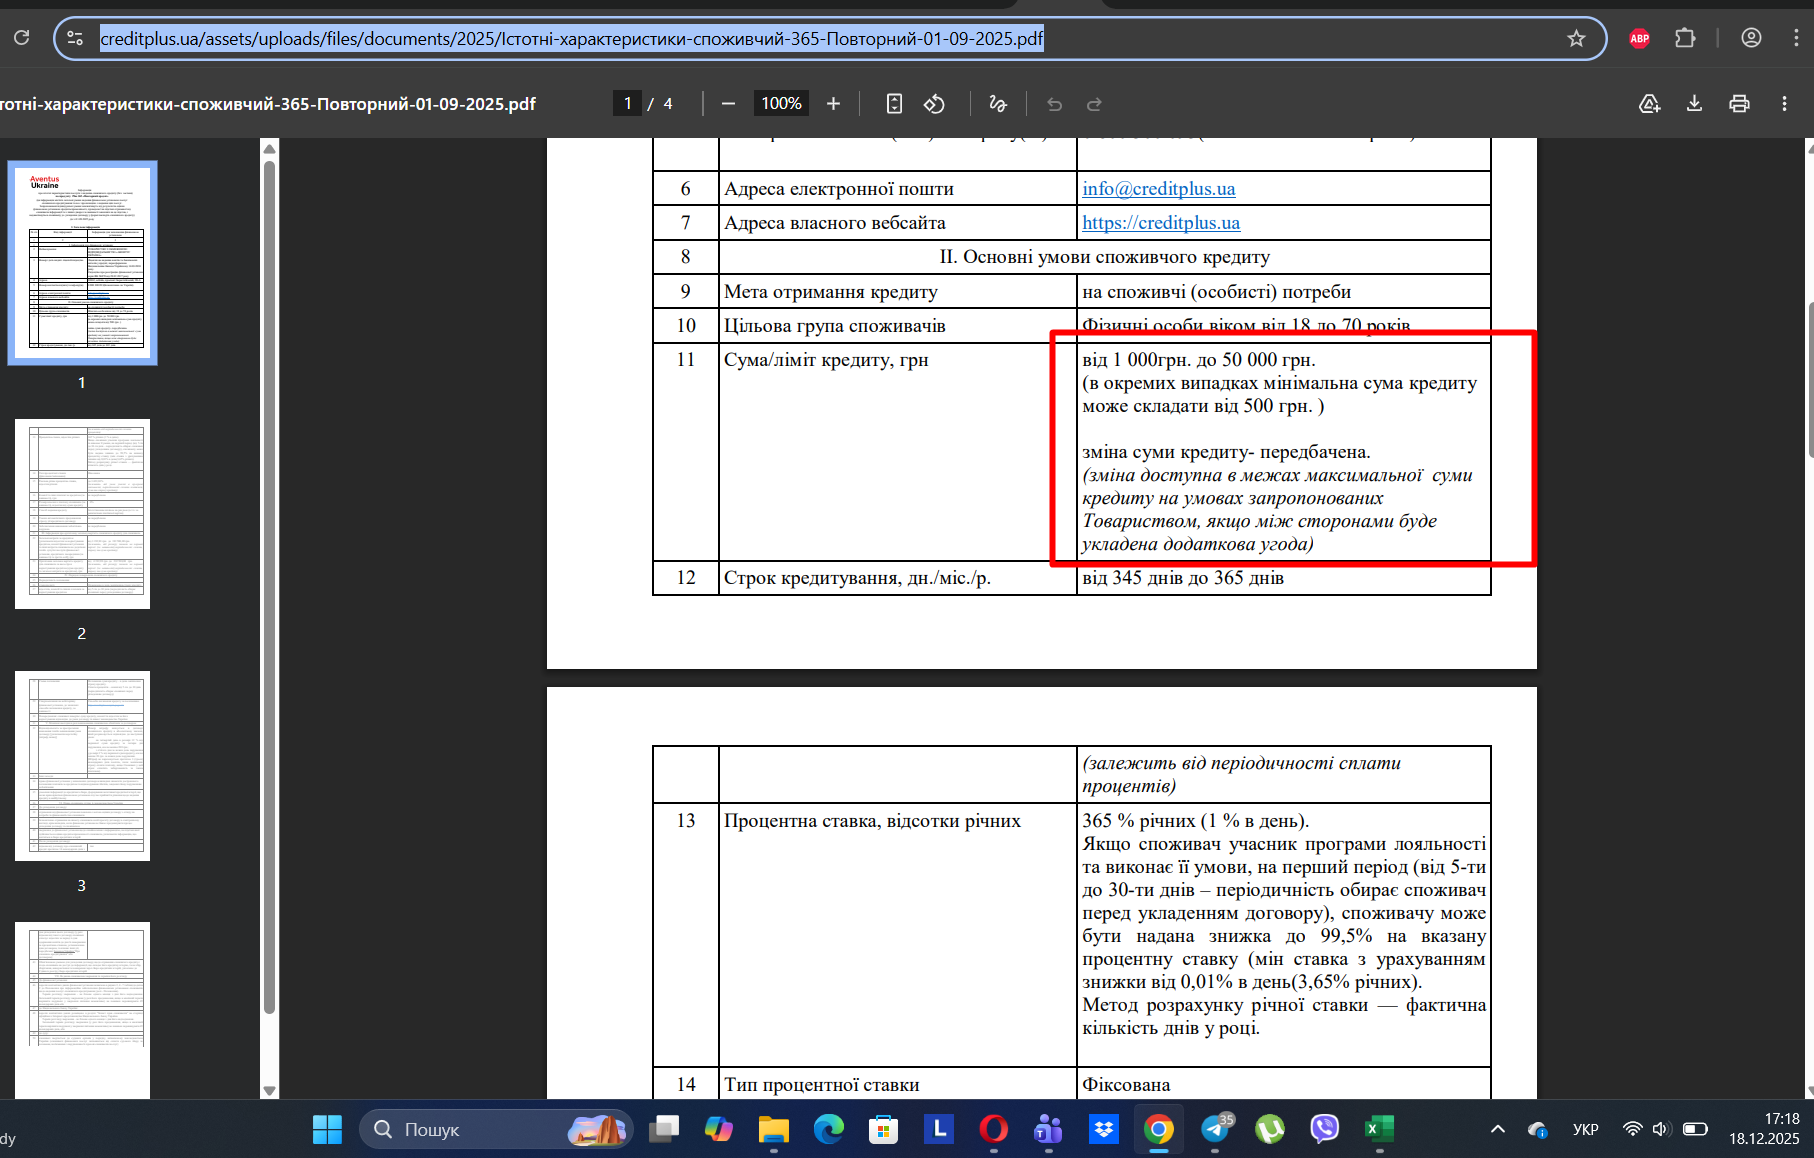
Task: Select page 1 thumbnail
Action: [x=82, y=263]
